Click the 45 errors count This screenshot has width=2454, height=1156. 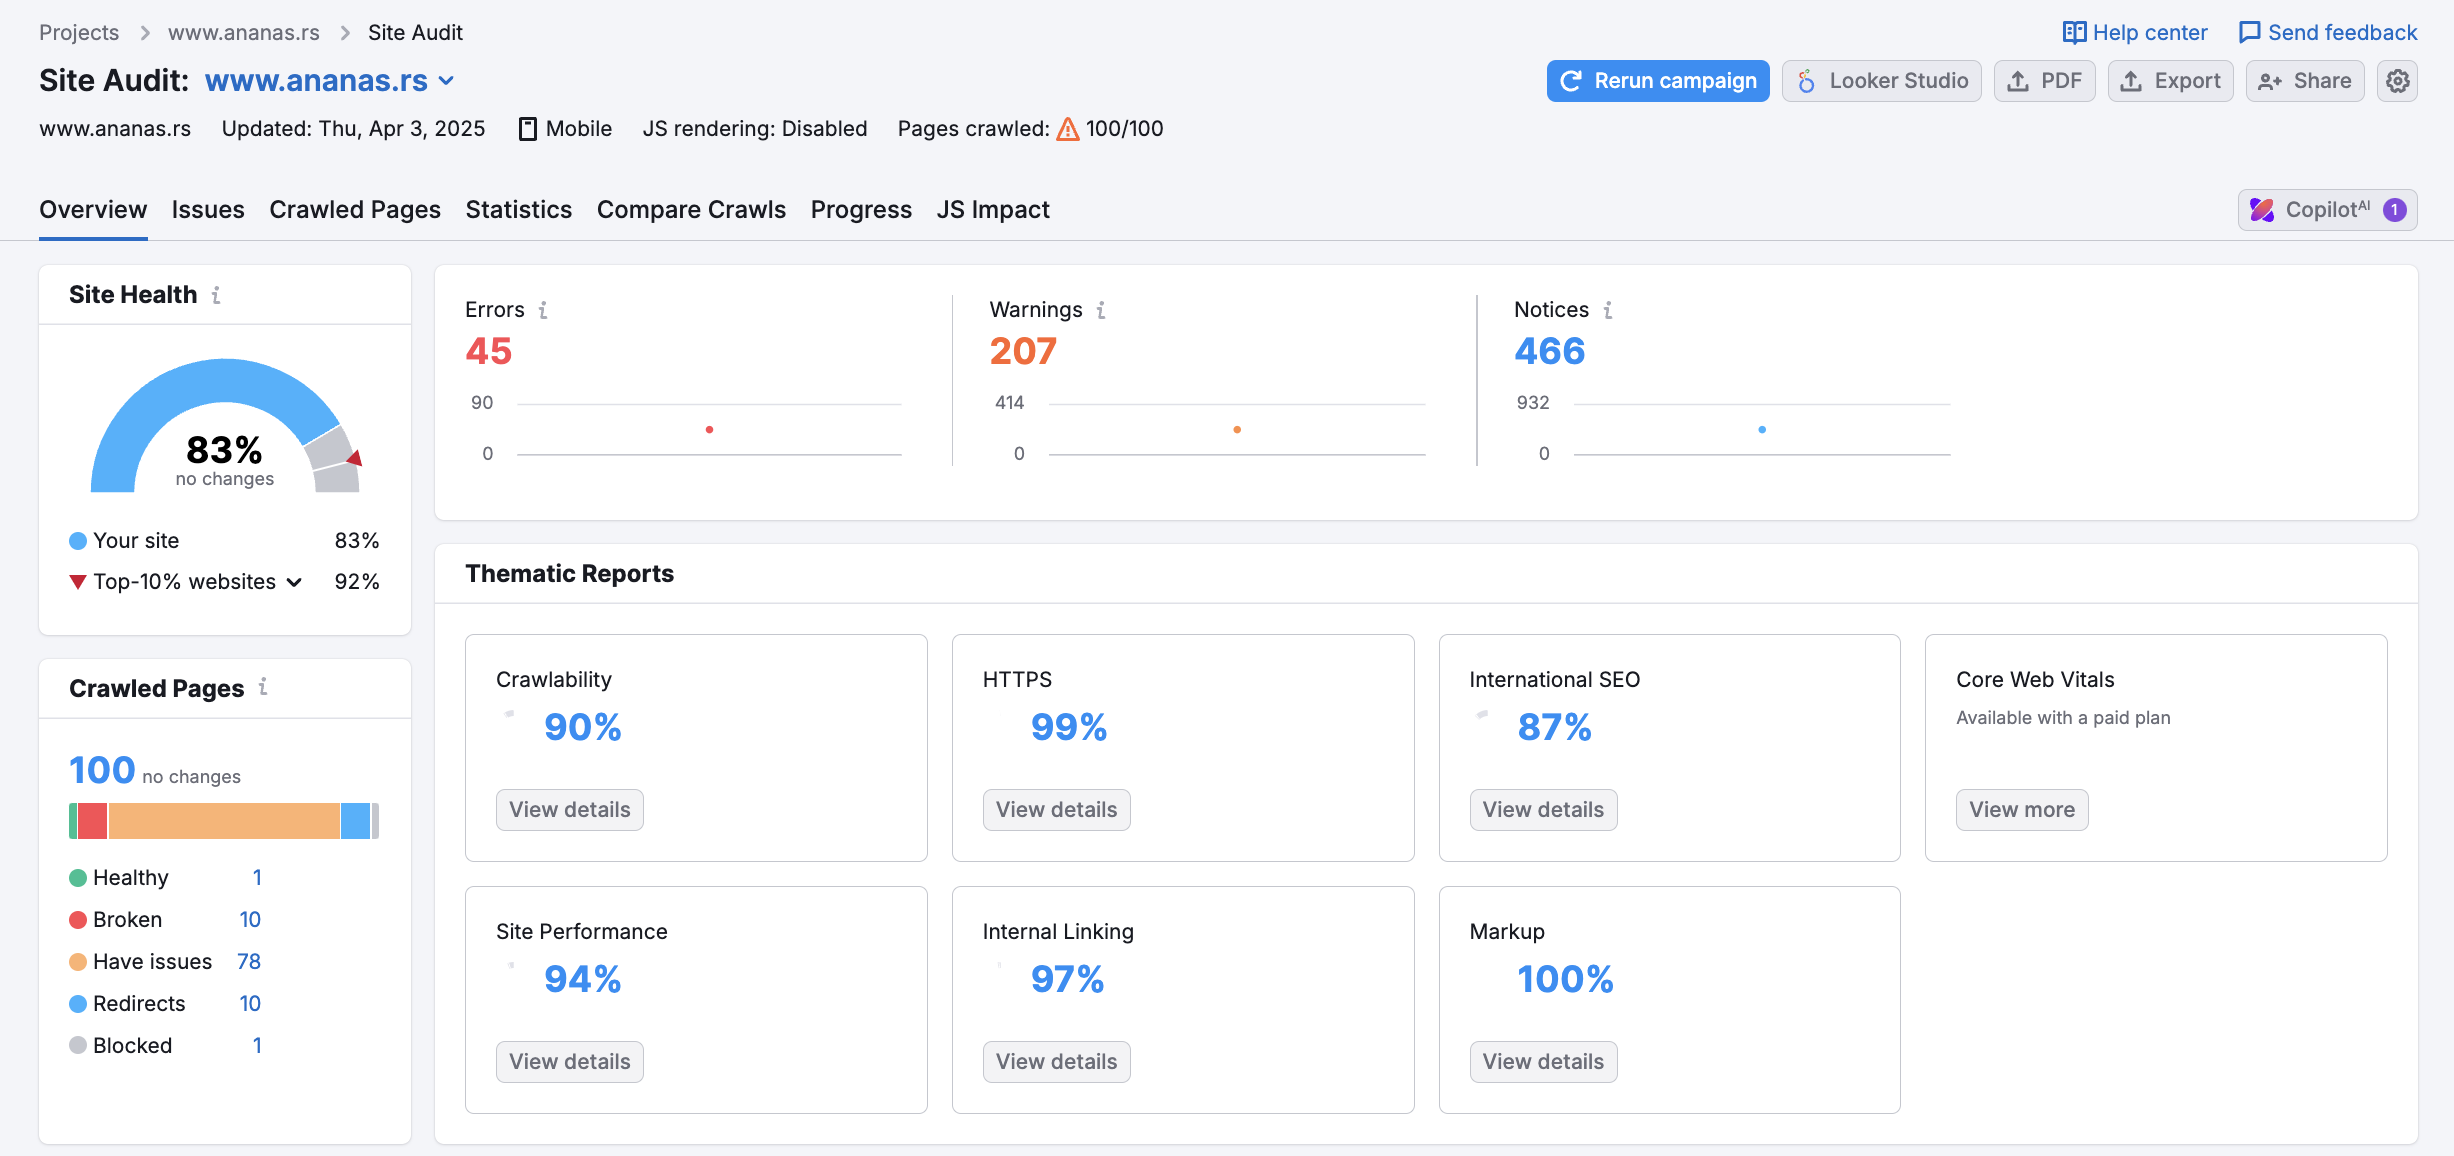point(489,351)
